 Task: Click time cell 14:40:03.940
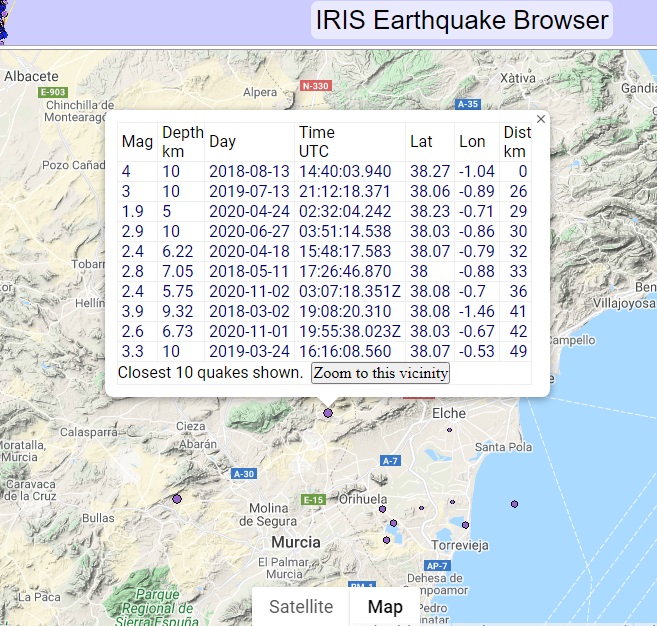(x=345, y=171)
